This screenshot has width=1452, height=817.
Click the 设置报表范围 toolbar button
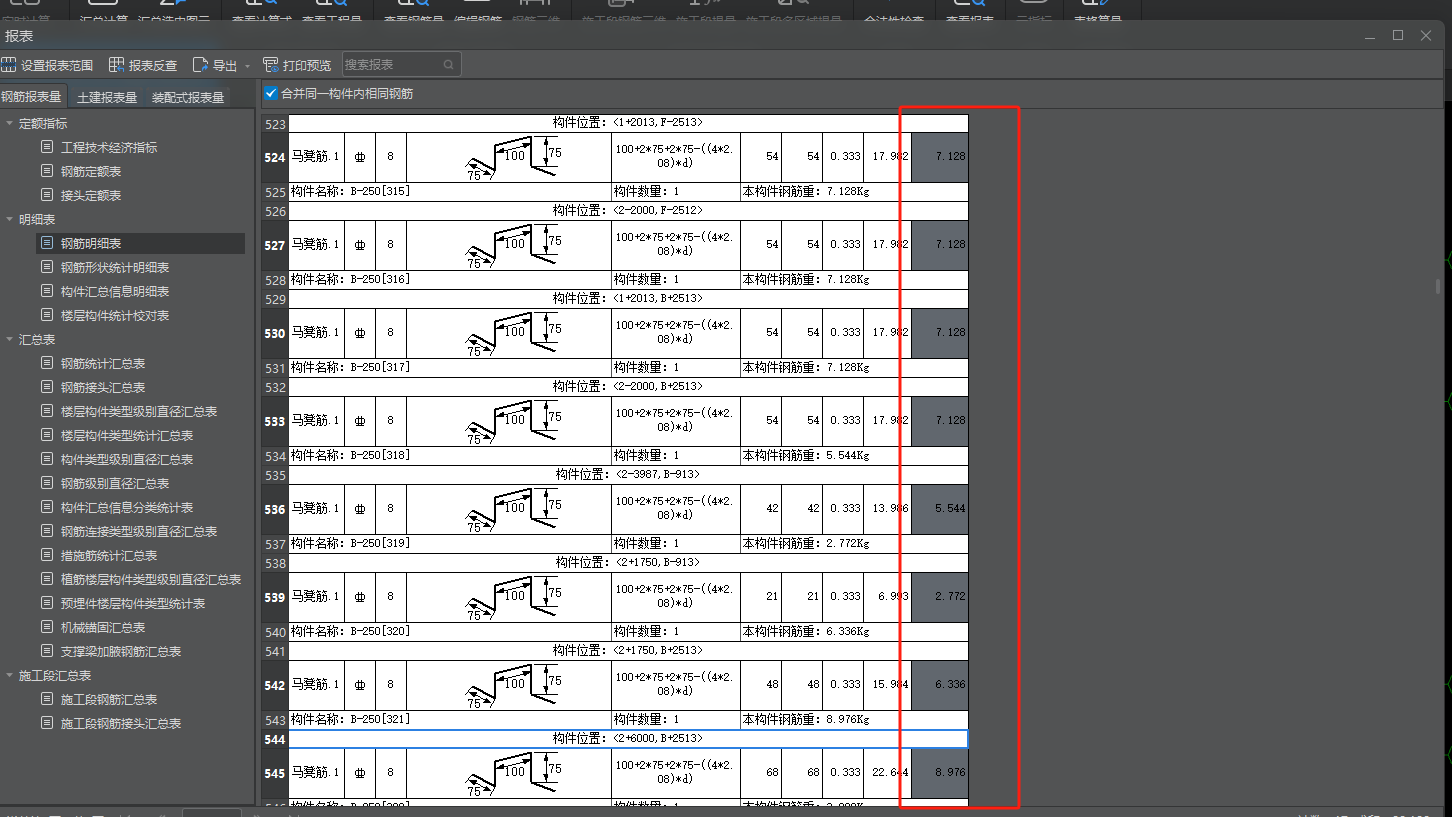tap(48, 65)
